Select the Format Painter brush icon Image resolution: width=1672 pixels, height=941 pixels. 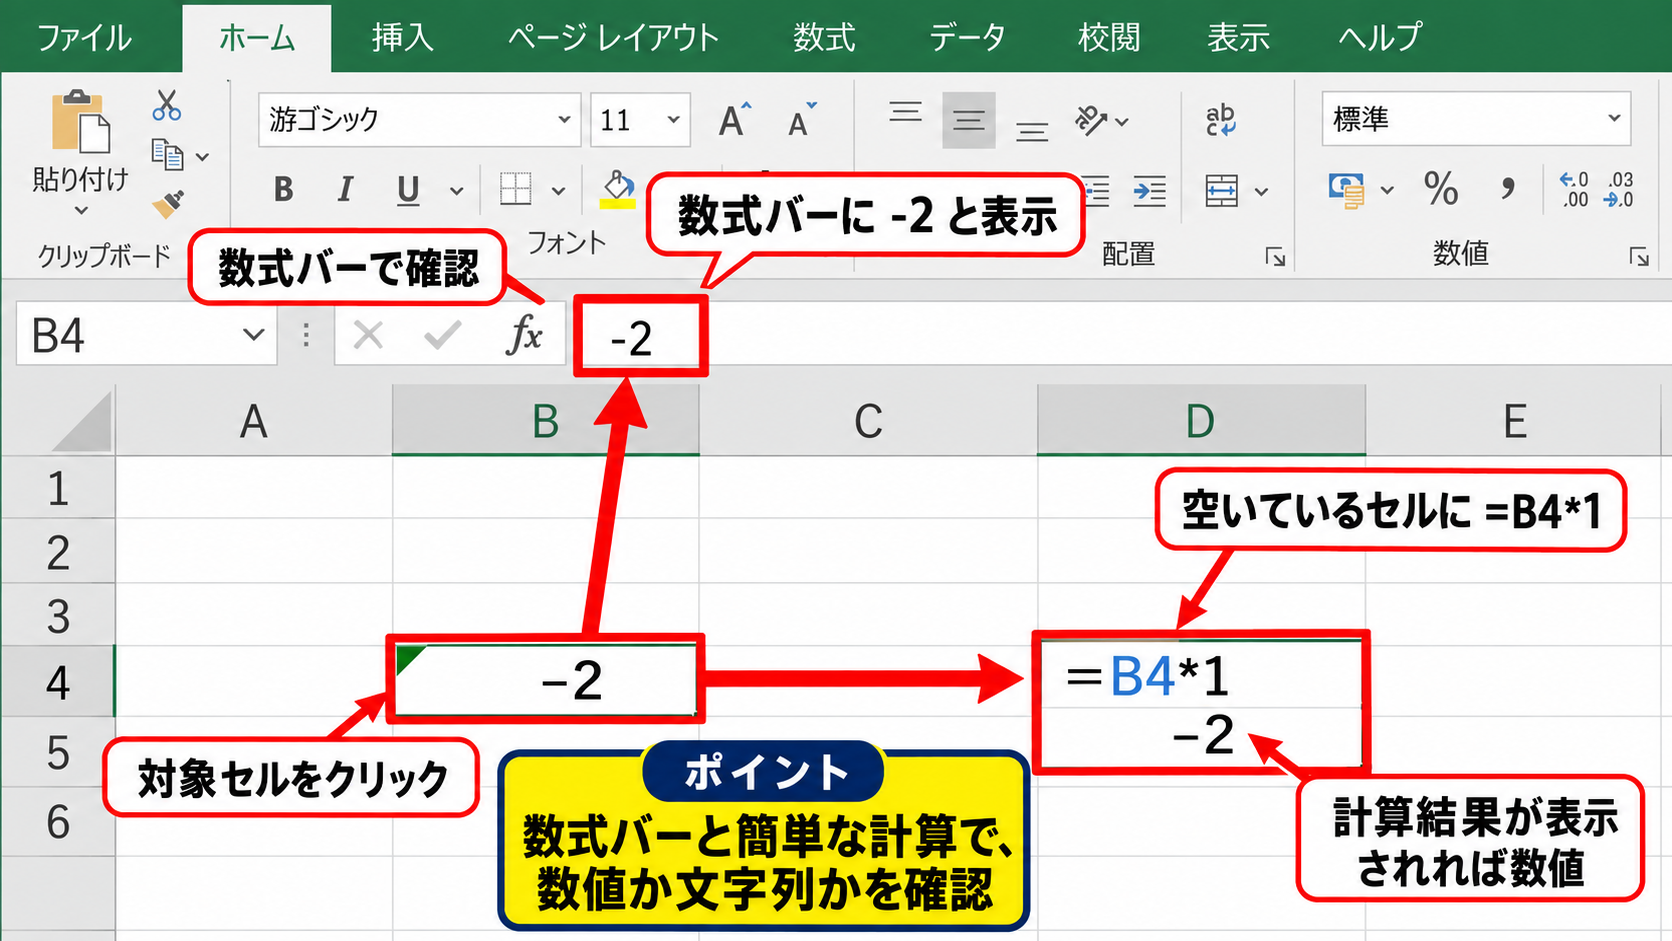point(168,203)
